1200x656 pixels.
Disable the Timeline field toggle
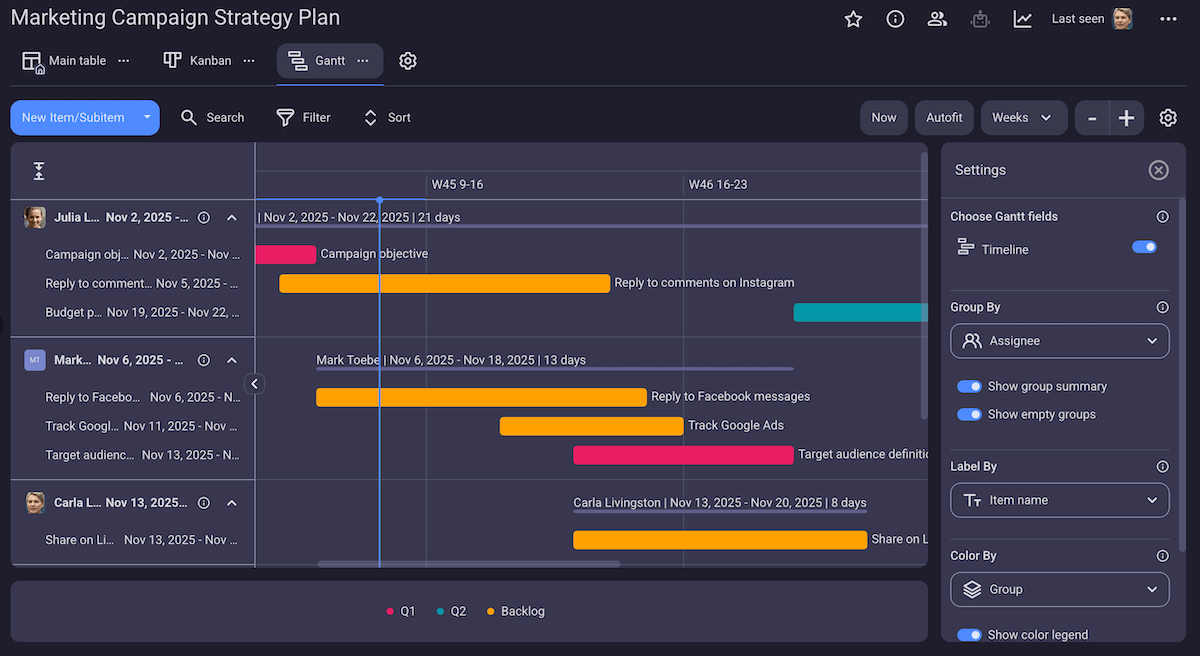tap(1144, 247)
